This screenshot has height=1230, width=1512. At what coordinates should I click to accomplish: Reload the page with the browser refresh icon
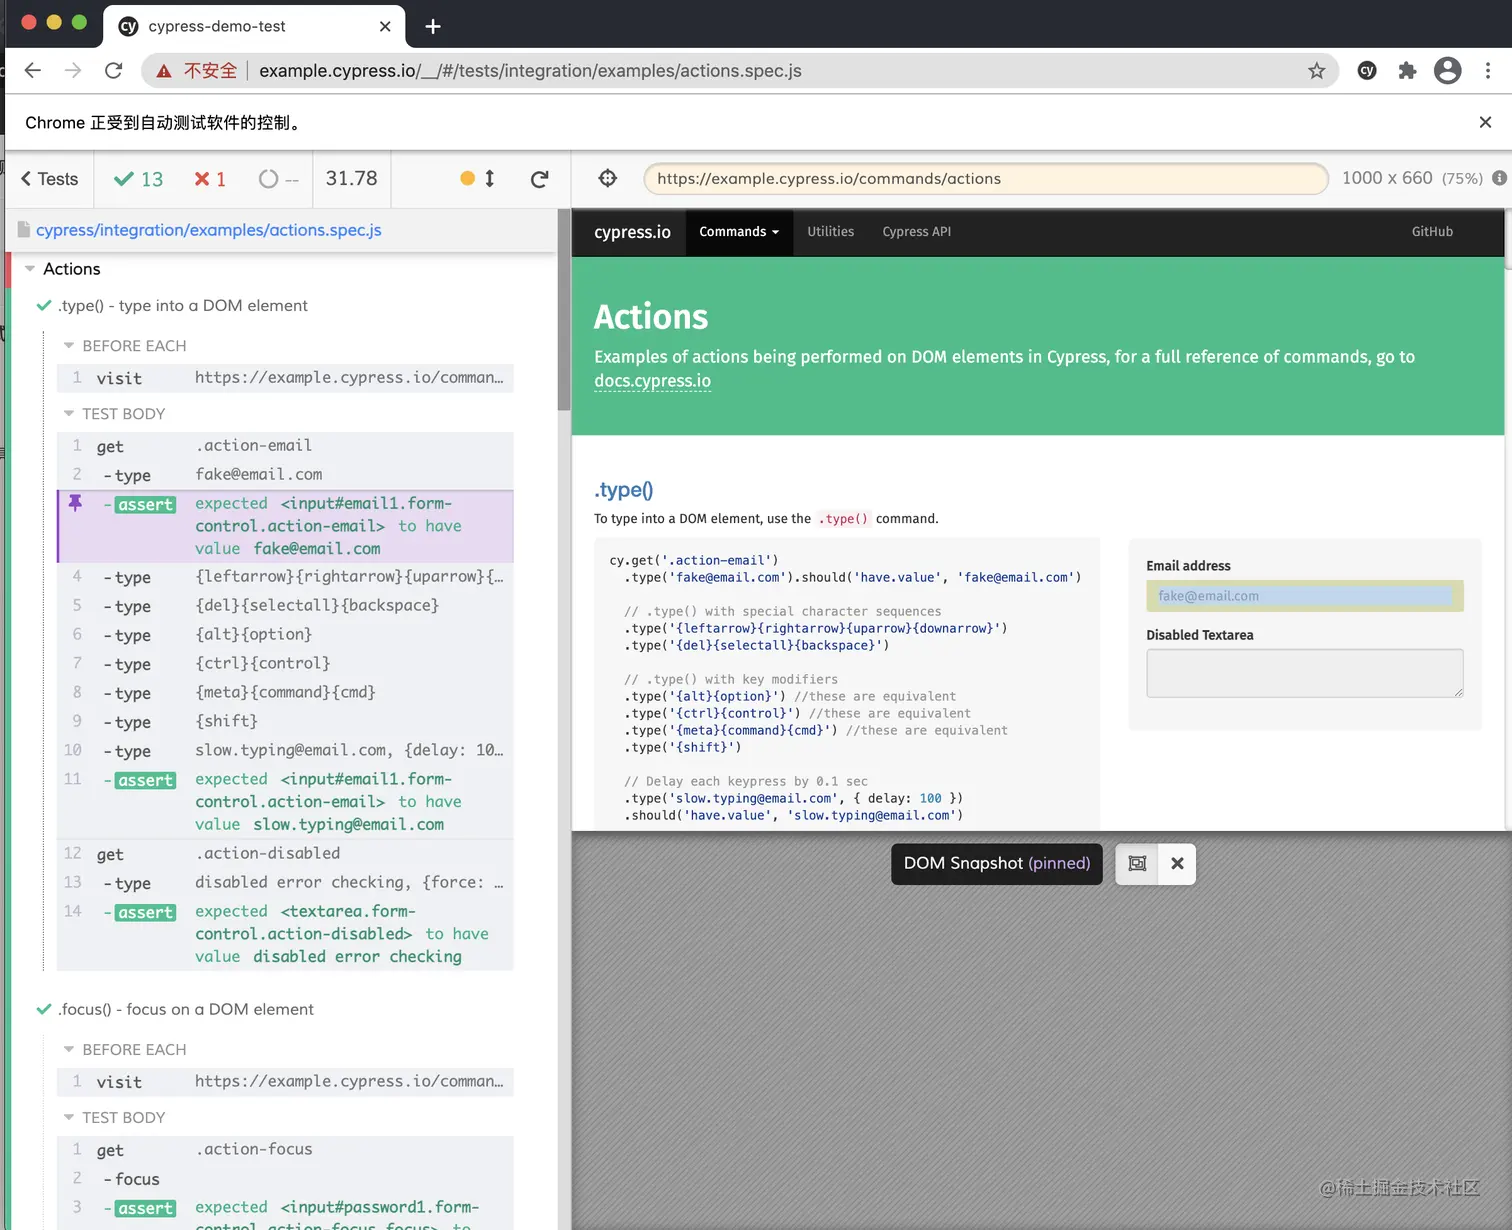(114, 70)
